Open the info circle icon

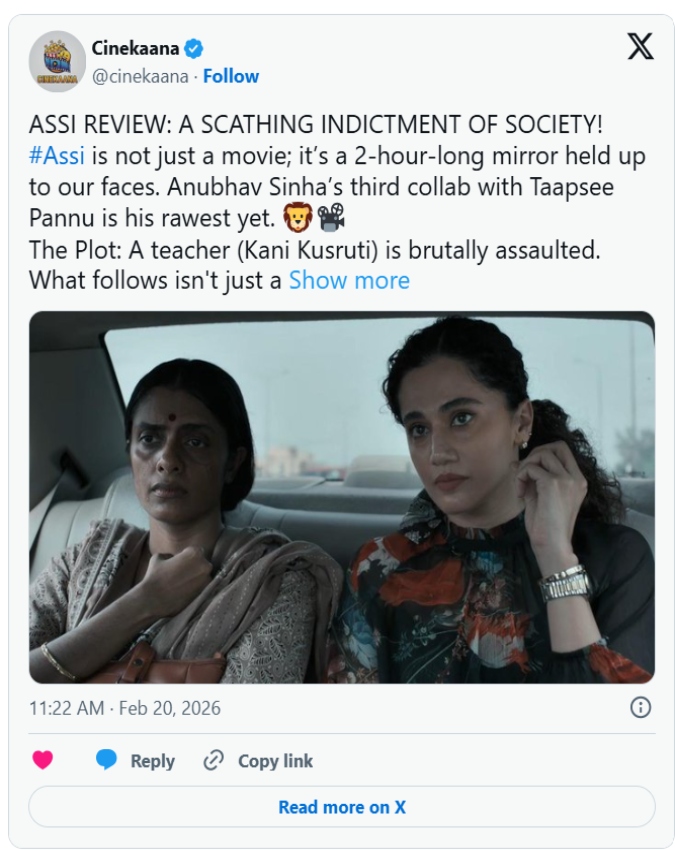[x=640, y=708]
